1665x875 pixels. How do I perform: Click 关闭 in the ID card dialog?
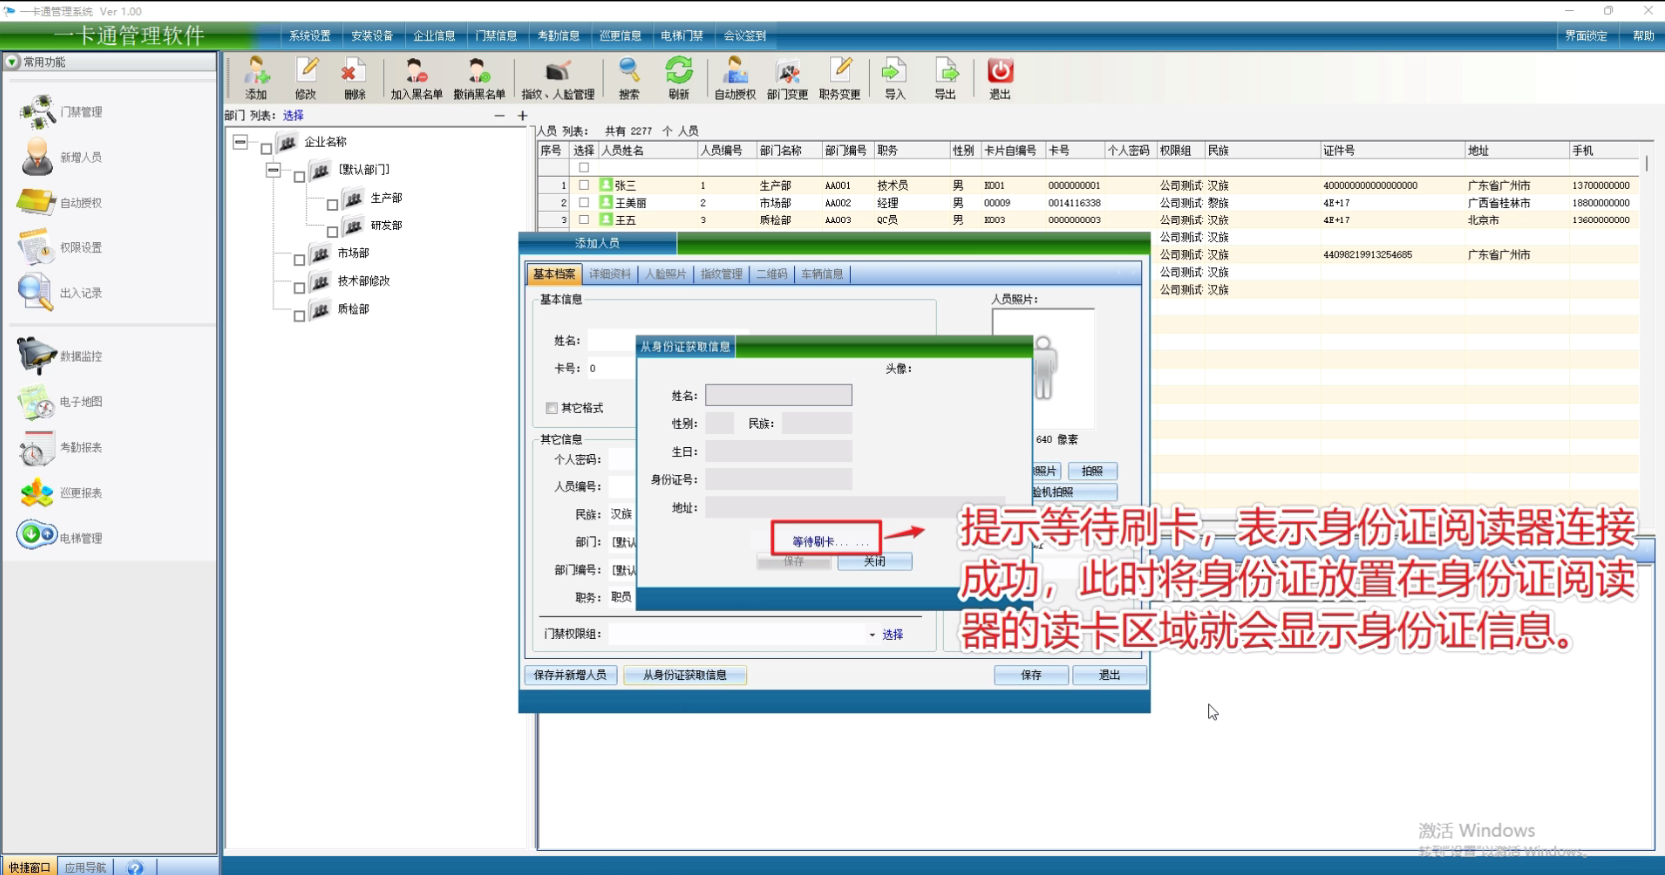[x=875, y=561]
